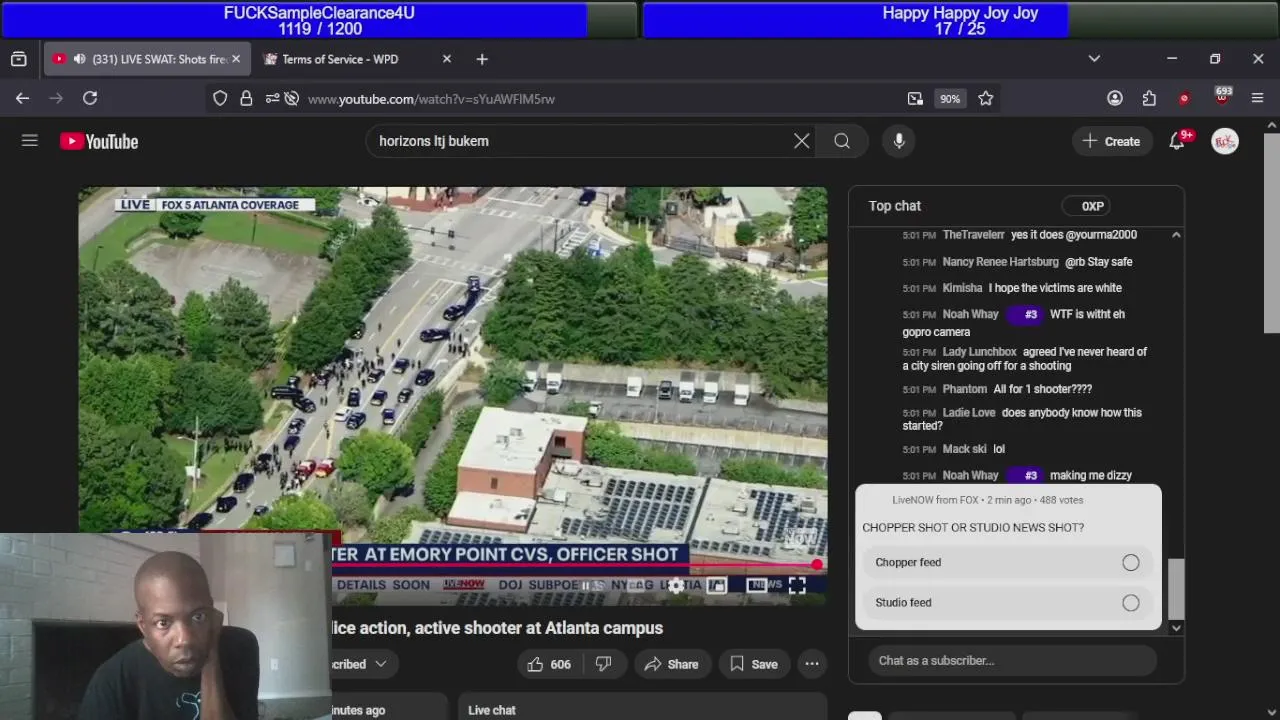Switch video to theater mode
The height and width of the screenshot is (720, 1280).
(x=757, y=586)
